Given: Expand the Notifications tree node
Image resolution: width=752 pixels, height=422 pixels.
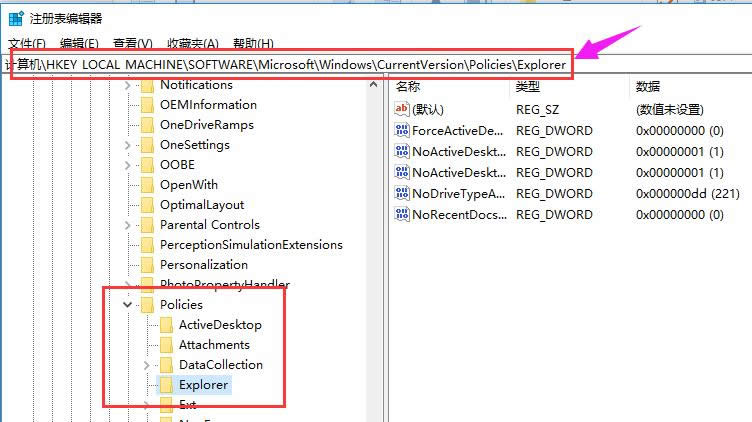Looking at the screenshot, I should pyautogui.click(x=128, y=86).
